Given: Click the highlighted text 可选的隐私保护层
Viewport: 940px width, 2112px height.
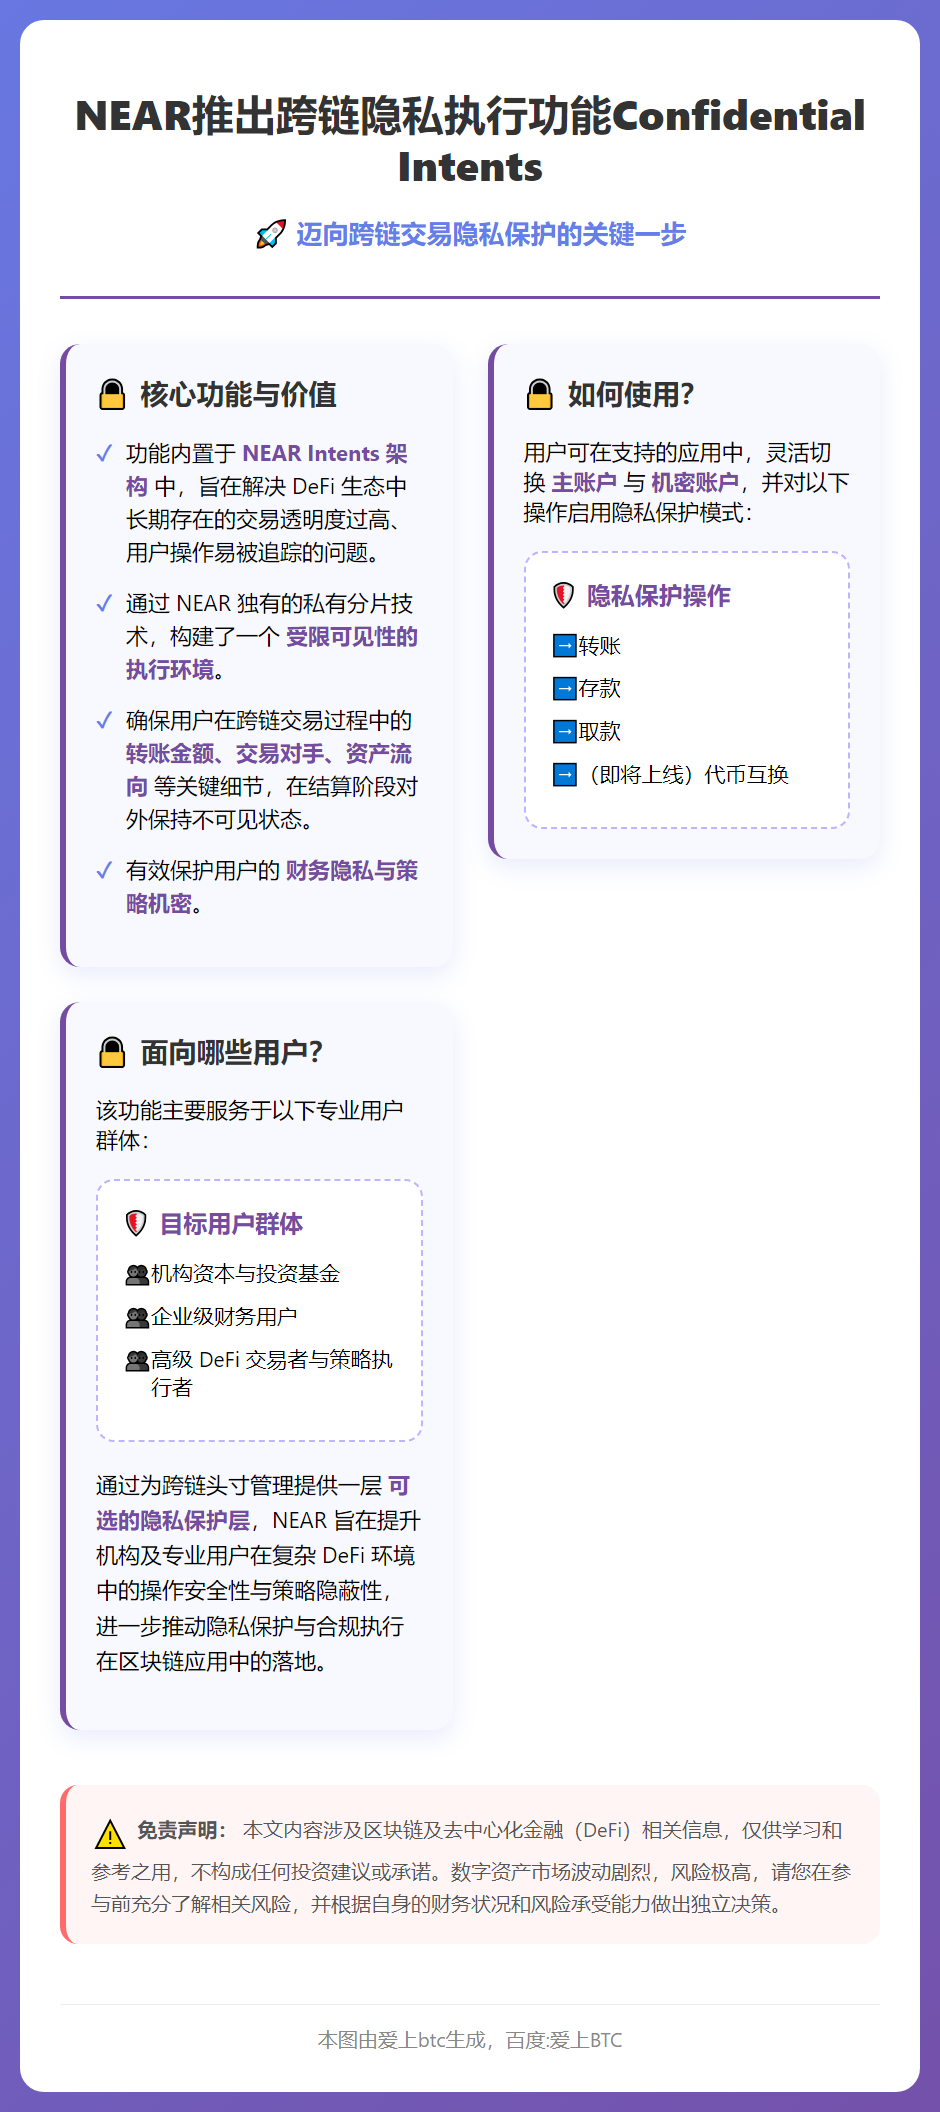Looking at the screenshot, I should (x=253, y=1503).
